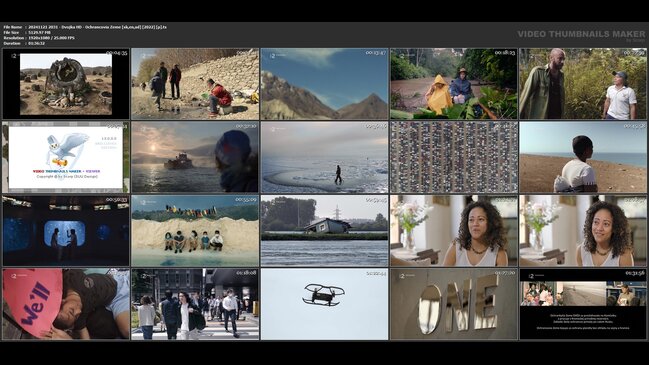Open the city crosswalk pedestrians thumbnail

pyautogui.click(x=195, y=304)
